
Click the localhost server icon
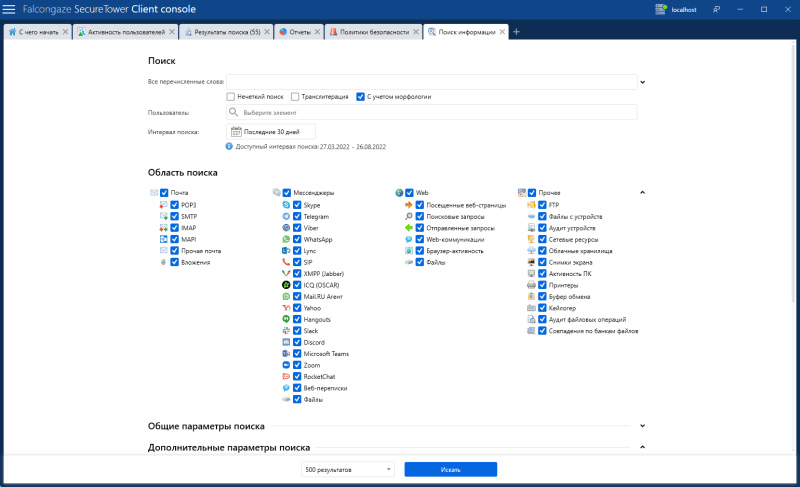tap(661, 9)
